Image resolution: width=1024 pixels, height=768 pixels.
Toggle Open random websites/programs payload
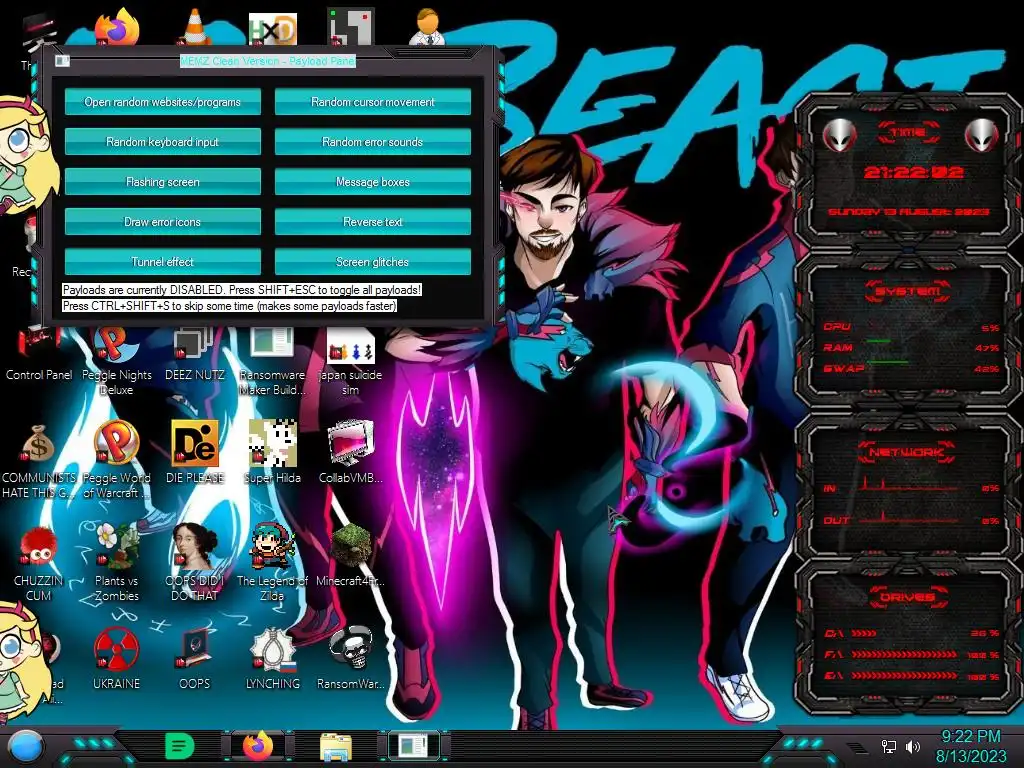(x=163, y=102)
